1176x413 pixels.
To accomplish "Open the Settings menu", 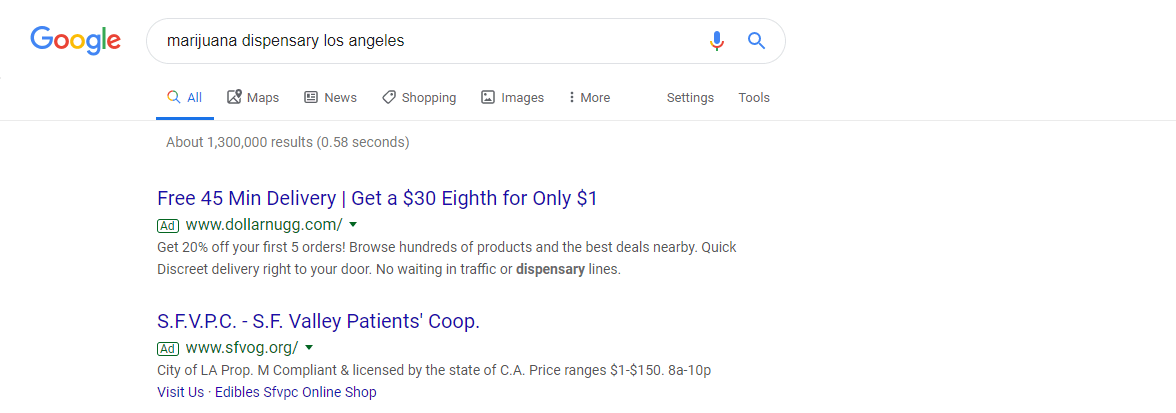I will click(690, 97).
